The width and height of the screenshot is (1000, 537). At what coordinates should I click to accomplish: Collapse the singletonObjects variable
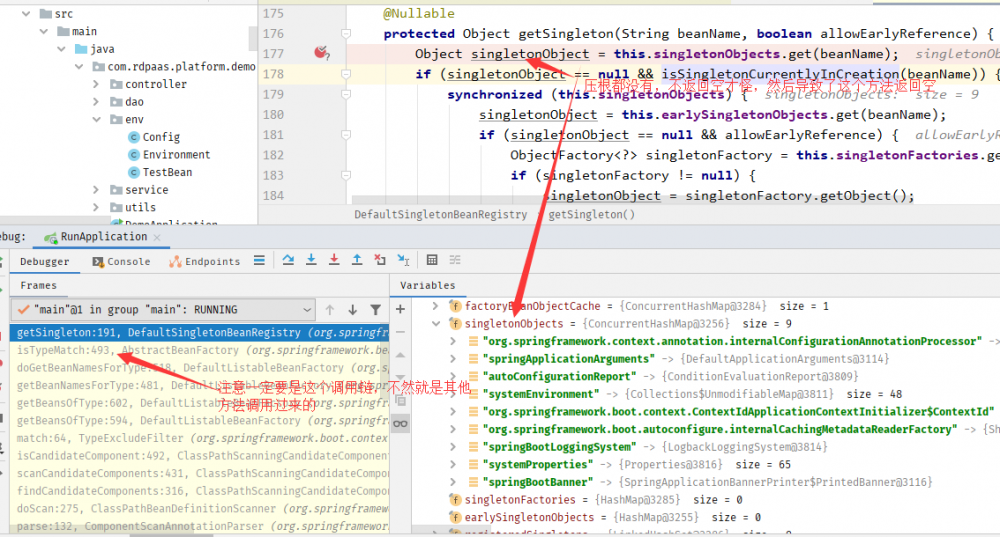click(436, 324)
